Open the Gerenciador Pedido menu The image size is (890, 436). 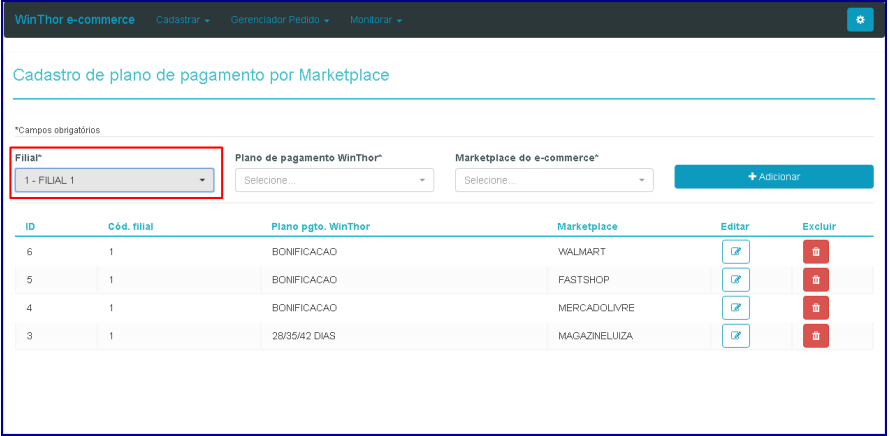pyautogui.click(x=280, y=20)
